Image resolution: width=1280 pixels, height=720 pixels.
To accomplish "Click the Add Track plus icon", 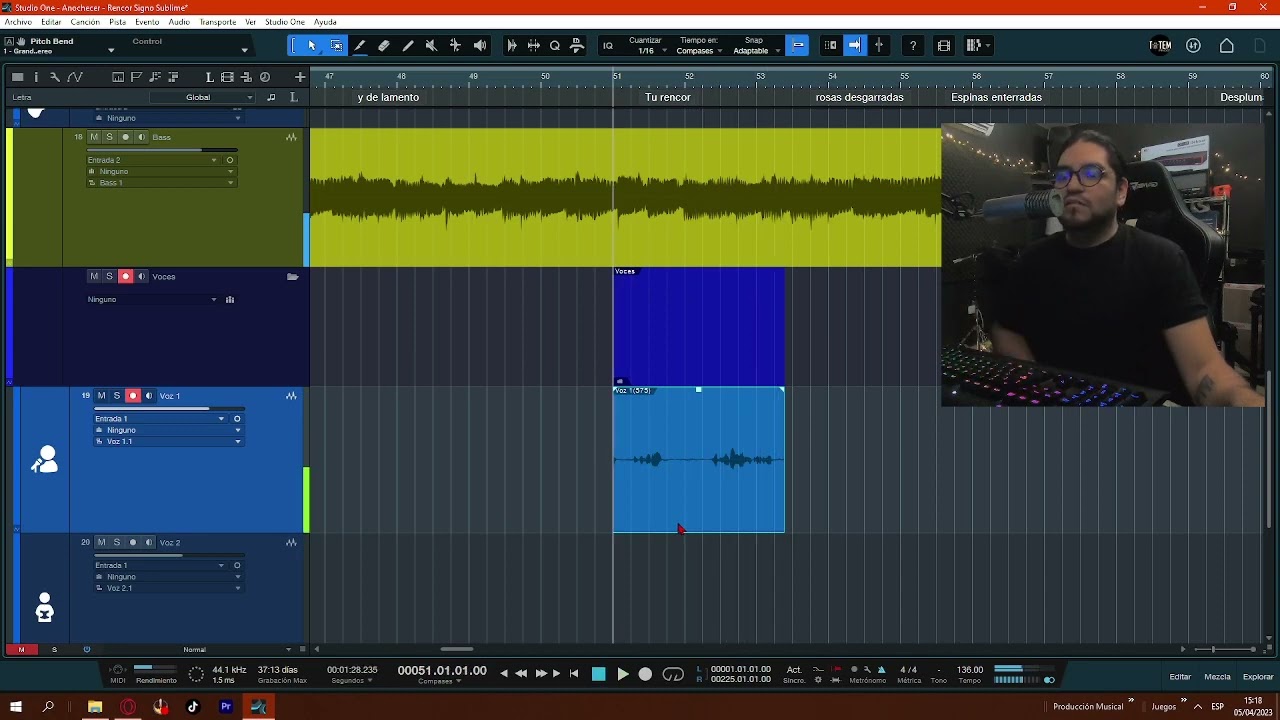I will [299, 77].
